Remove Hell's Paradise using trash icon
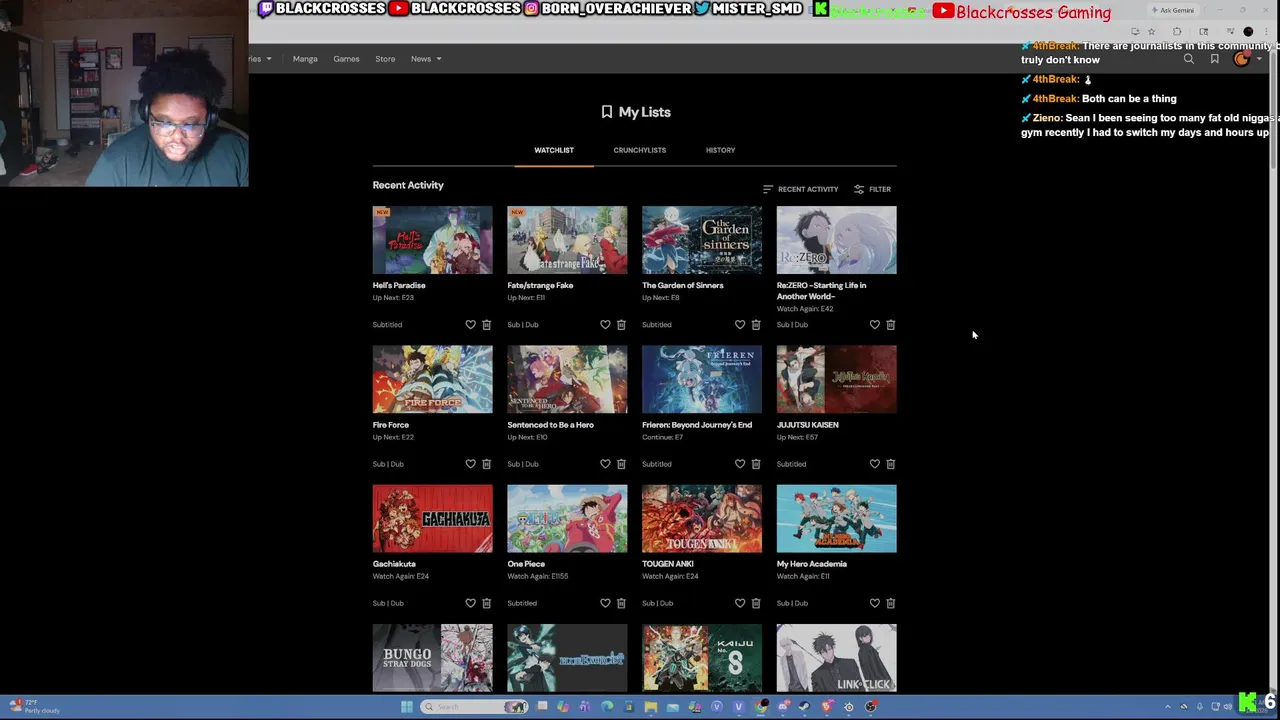The image size is (1280, 720). [x=487, y=325]
